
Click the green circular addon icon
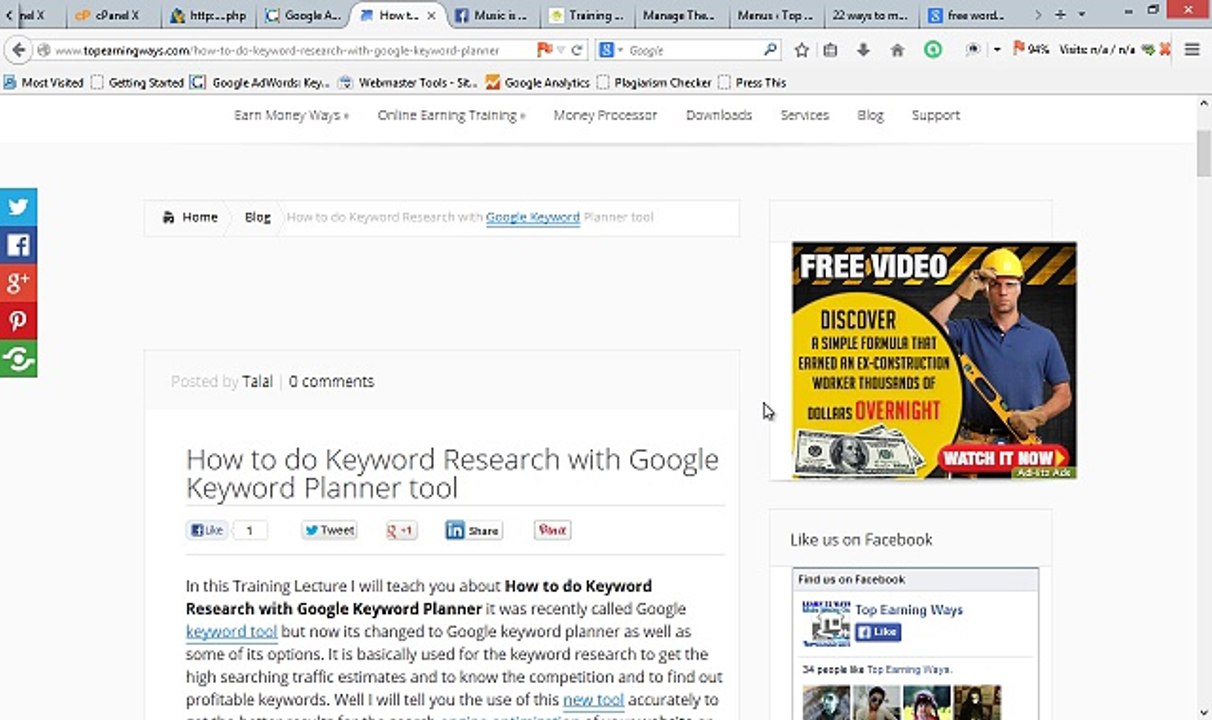click(x=932, y=49)
